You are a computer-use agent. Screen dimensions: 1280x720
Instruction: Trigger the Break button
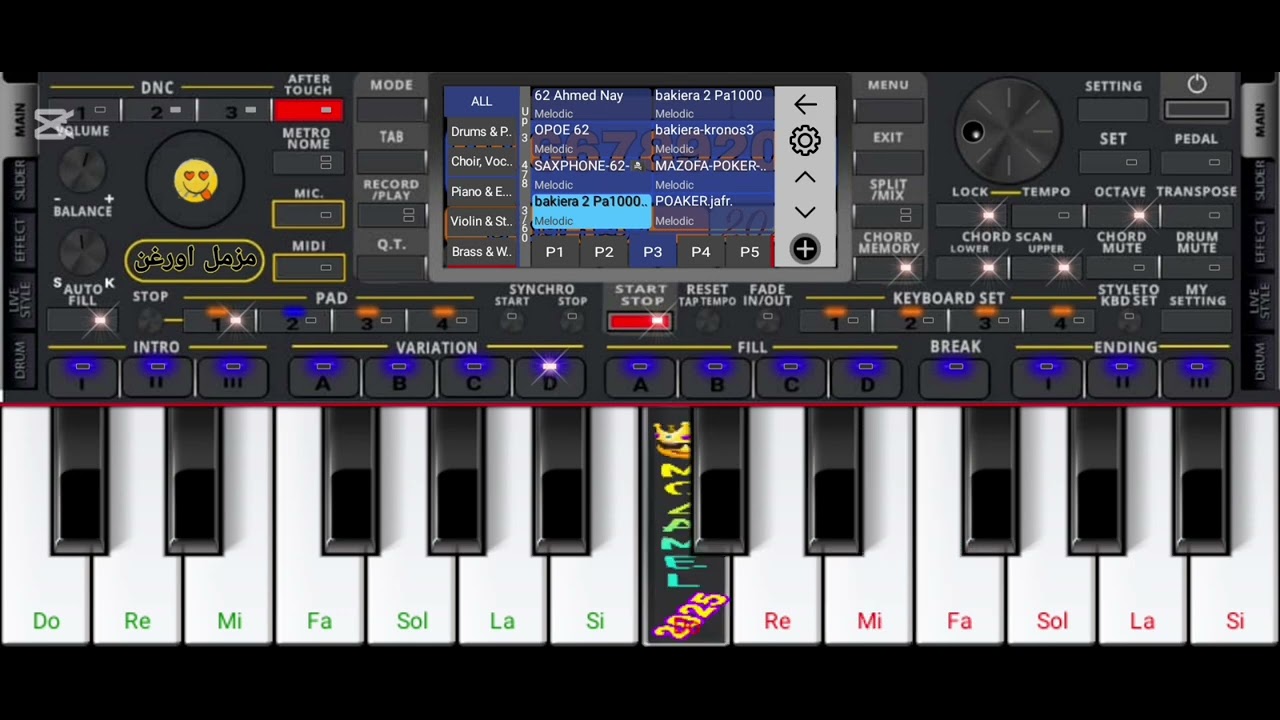[955, 376]
